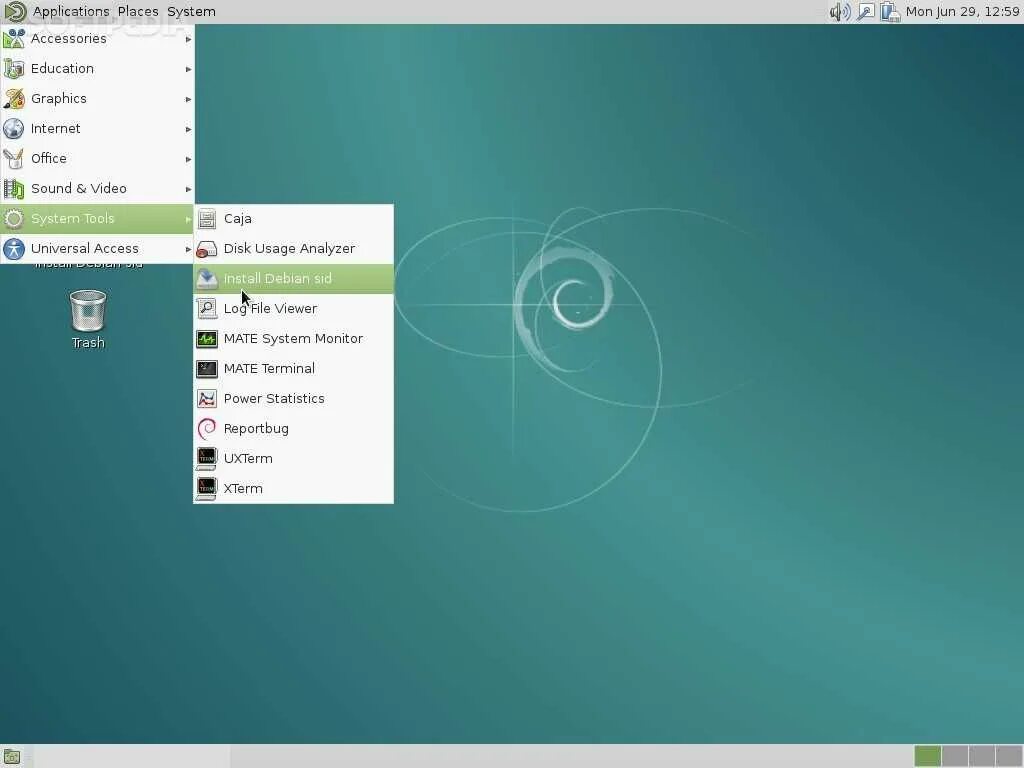1024x768 pixels.
Task: Choose Disk Usage Analyzer label
Action: [289, 249]
